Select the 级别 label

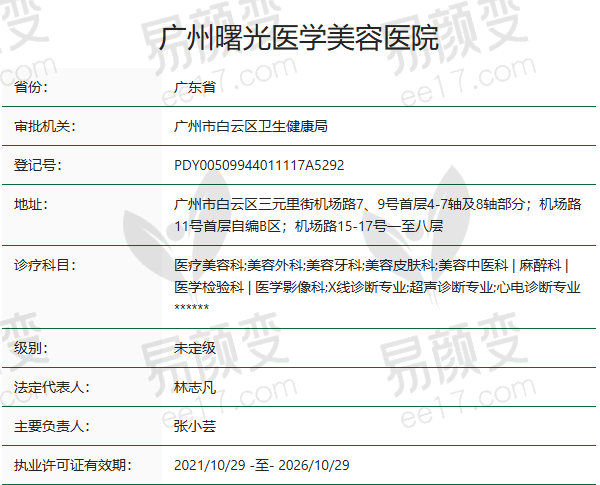31,348
